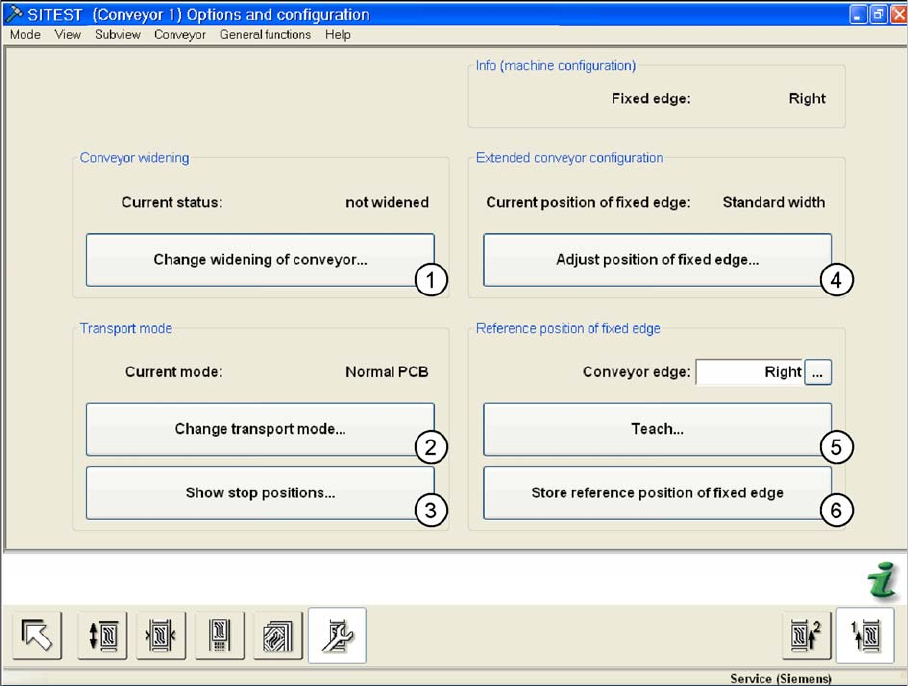908x686 pixels.
Task: Select the conveyor width adjustment icon
Action: point(161,635)
